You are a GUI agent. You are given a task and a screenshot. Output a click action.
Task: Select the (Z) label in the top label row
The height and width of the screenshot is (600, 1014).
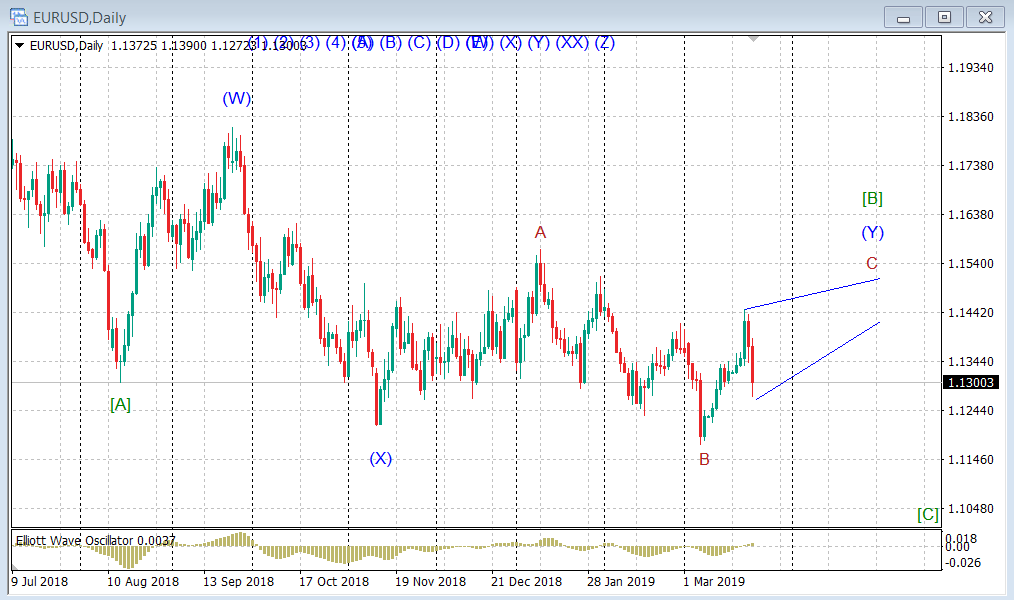pos(605,43)
